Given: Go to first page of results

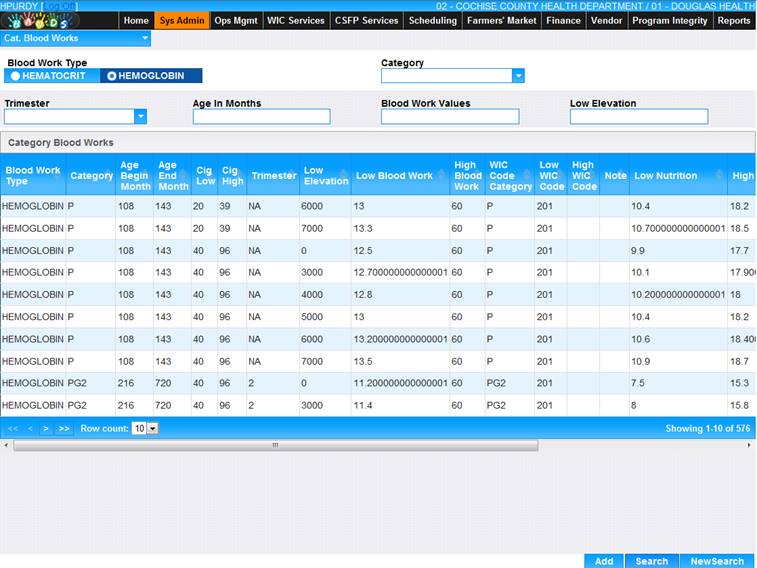Looking at the screenshot, I should (13, 429).
